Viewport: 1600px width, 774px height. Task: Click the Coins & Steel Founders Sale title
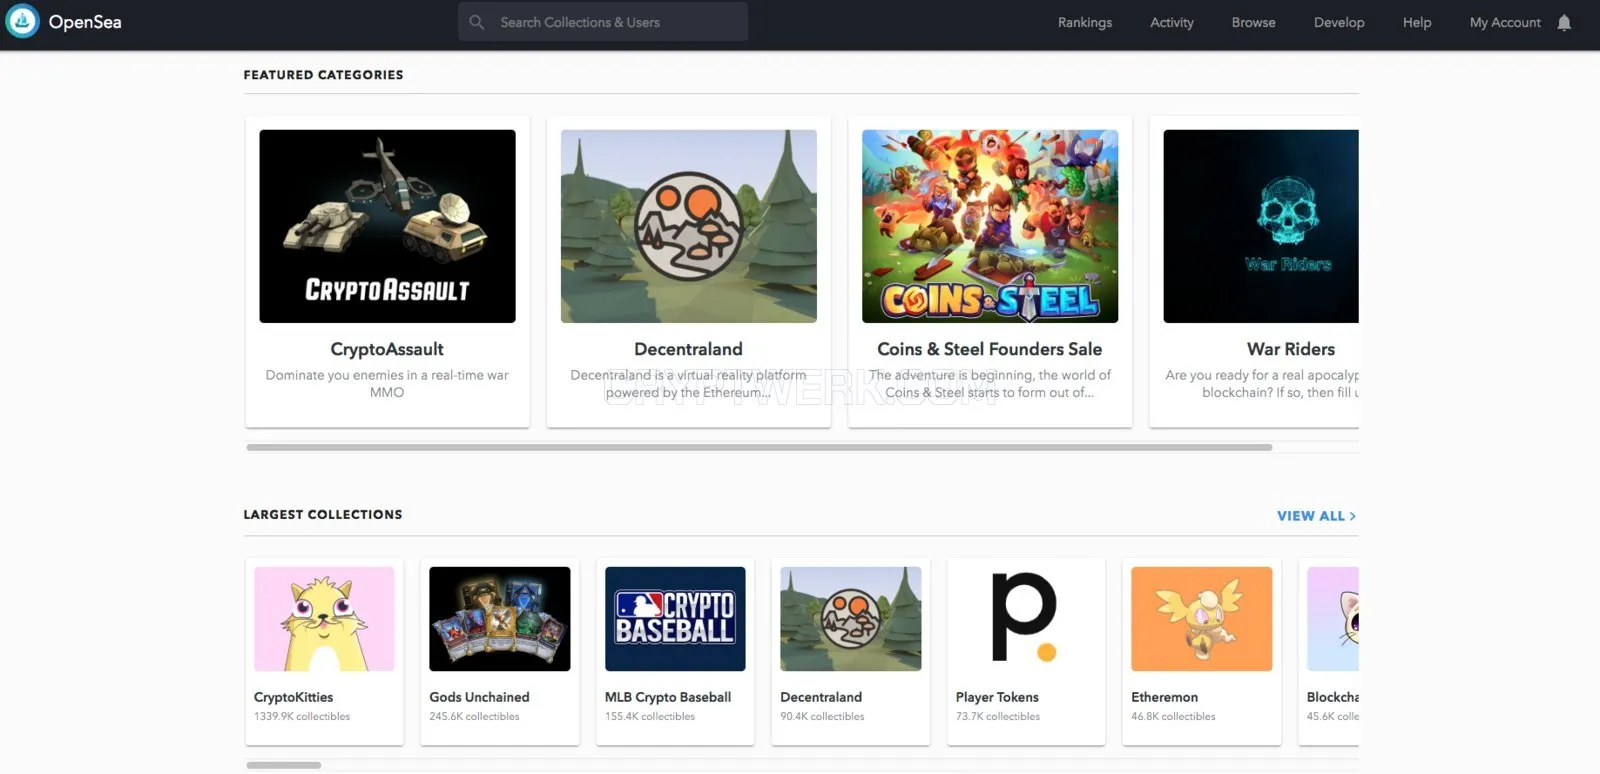[990, 349]
